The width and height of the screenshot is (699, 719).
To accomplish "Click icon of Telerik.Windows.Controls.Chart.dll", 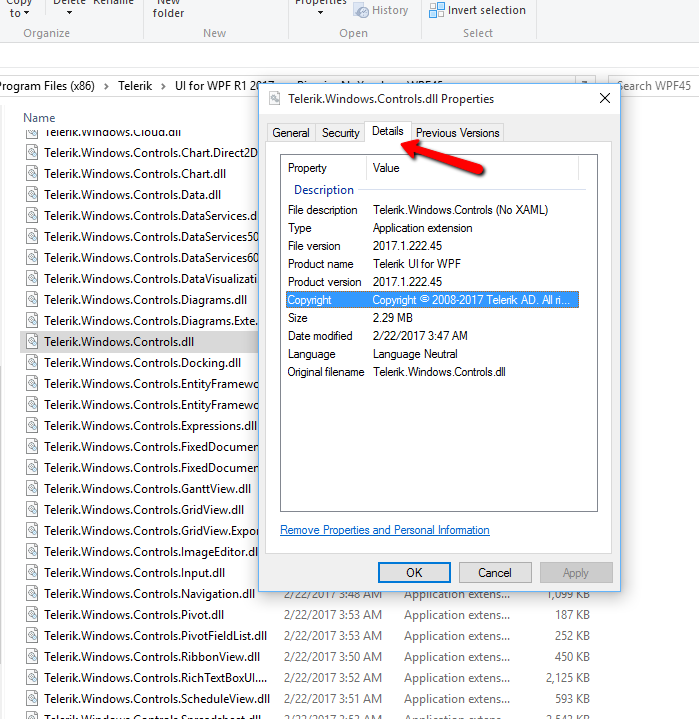I will pos(32,173).
